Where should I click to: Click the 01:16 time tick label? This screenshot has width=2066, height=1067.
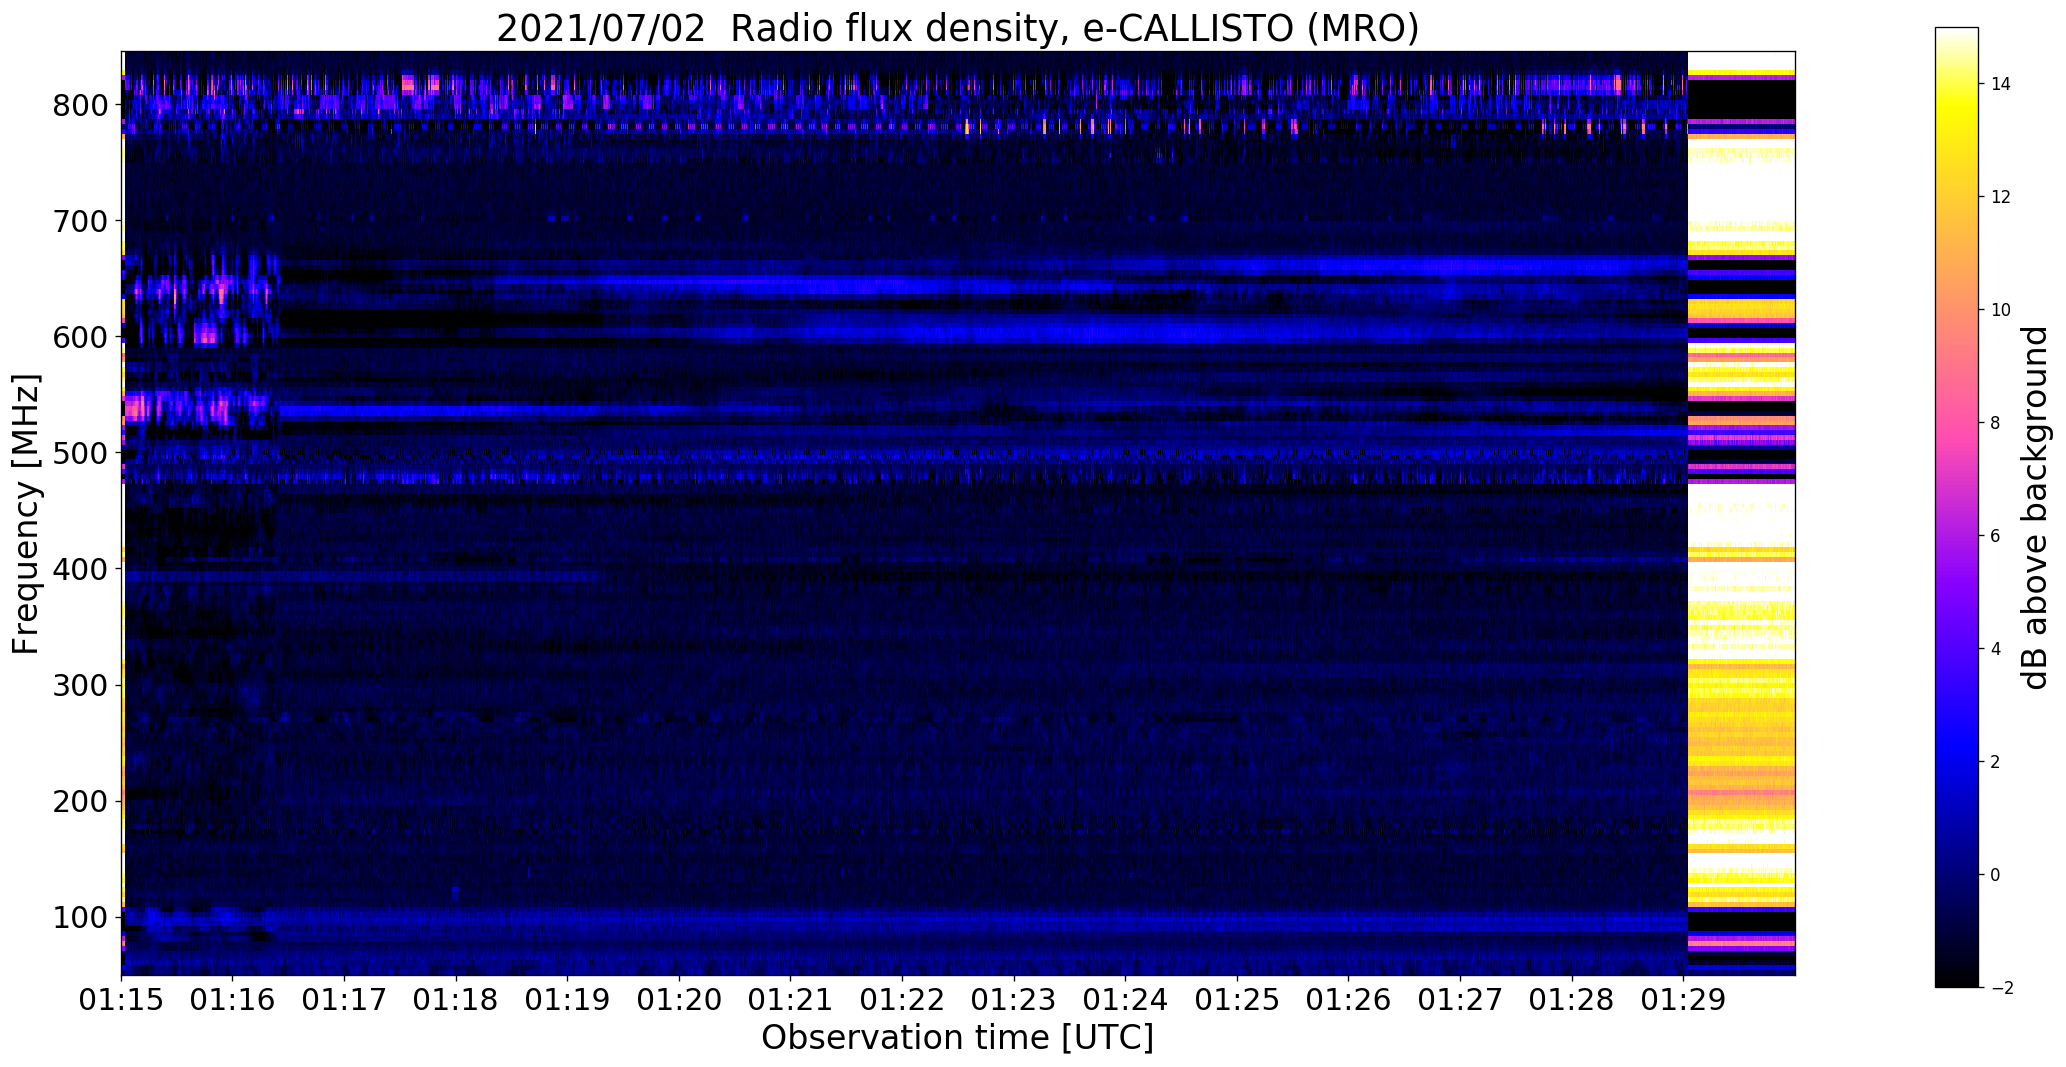(233, 1000)
